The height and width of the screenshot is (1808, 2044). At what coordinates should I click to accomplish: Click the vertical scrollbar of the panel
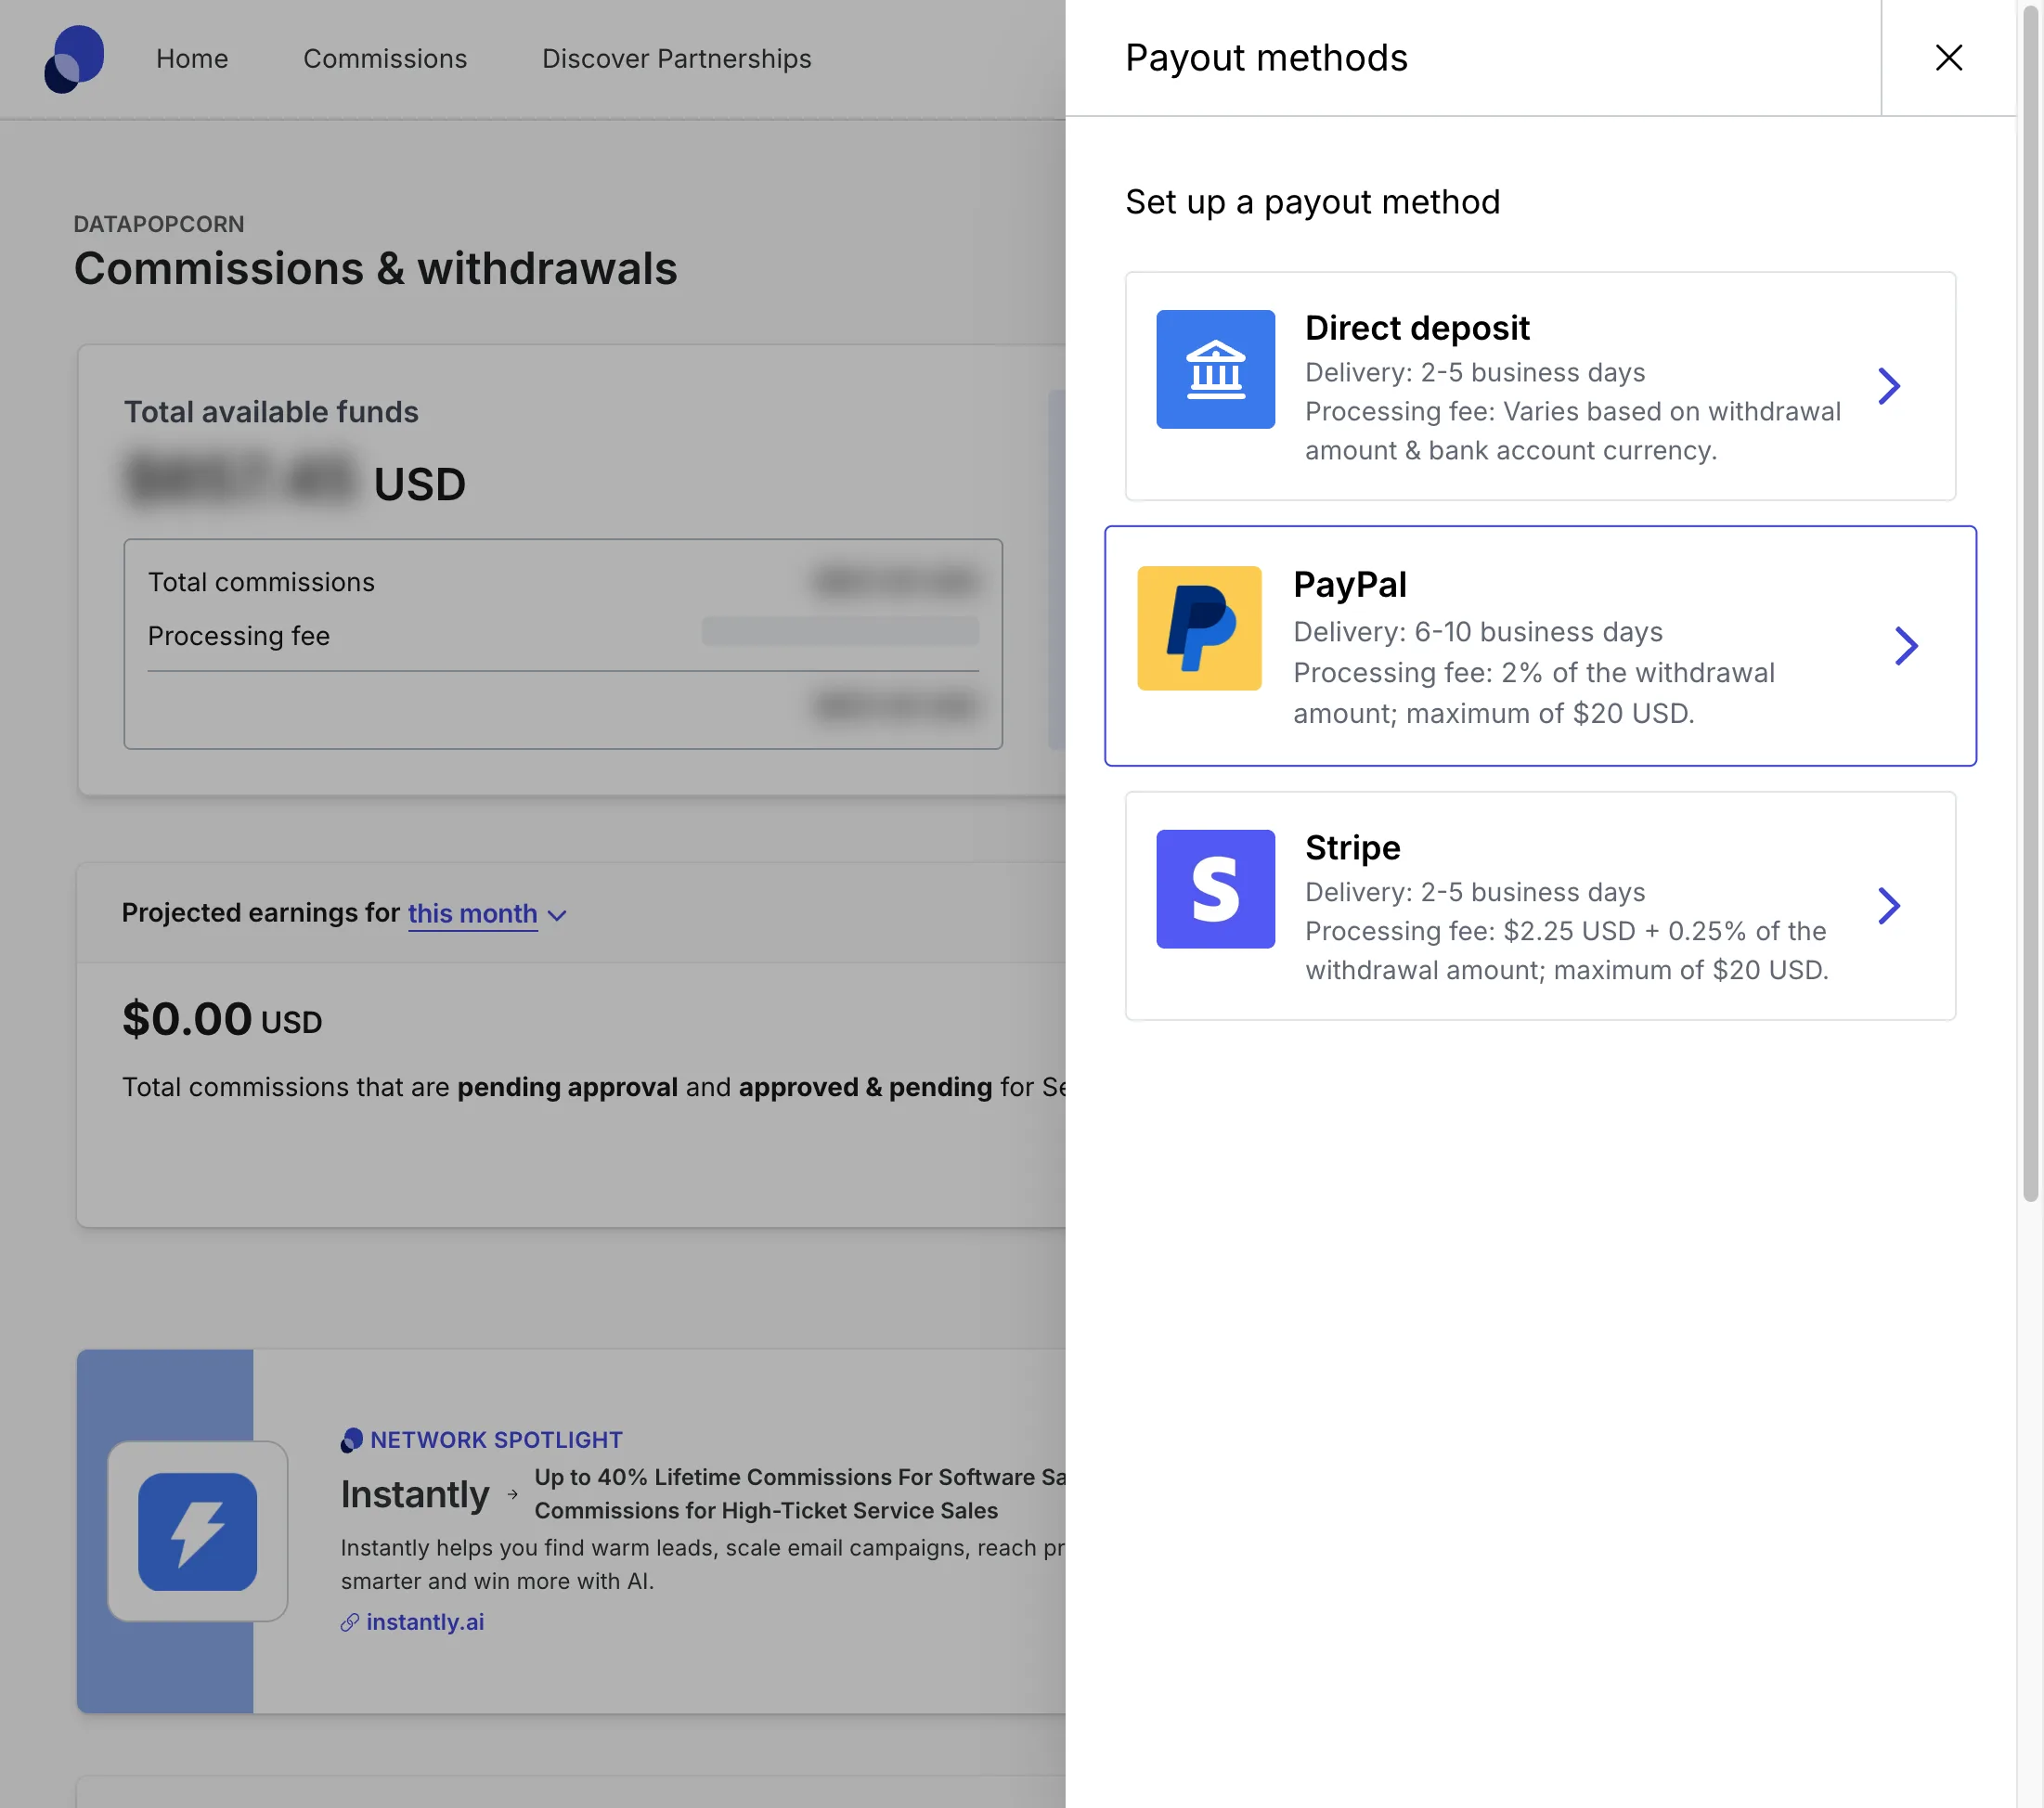click(x=2030, y=604)
